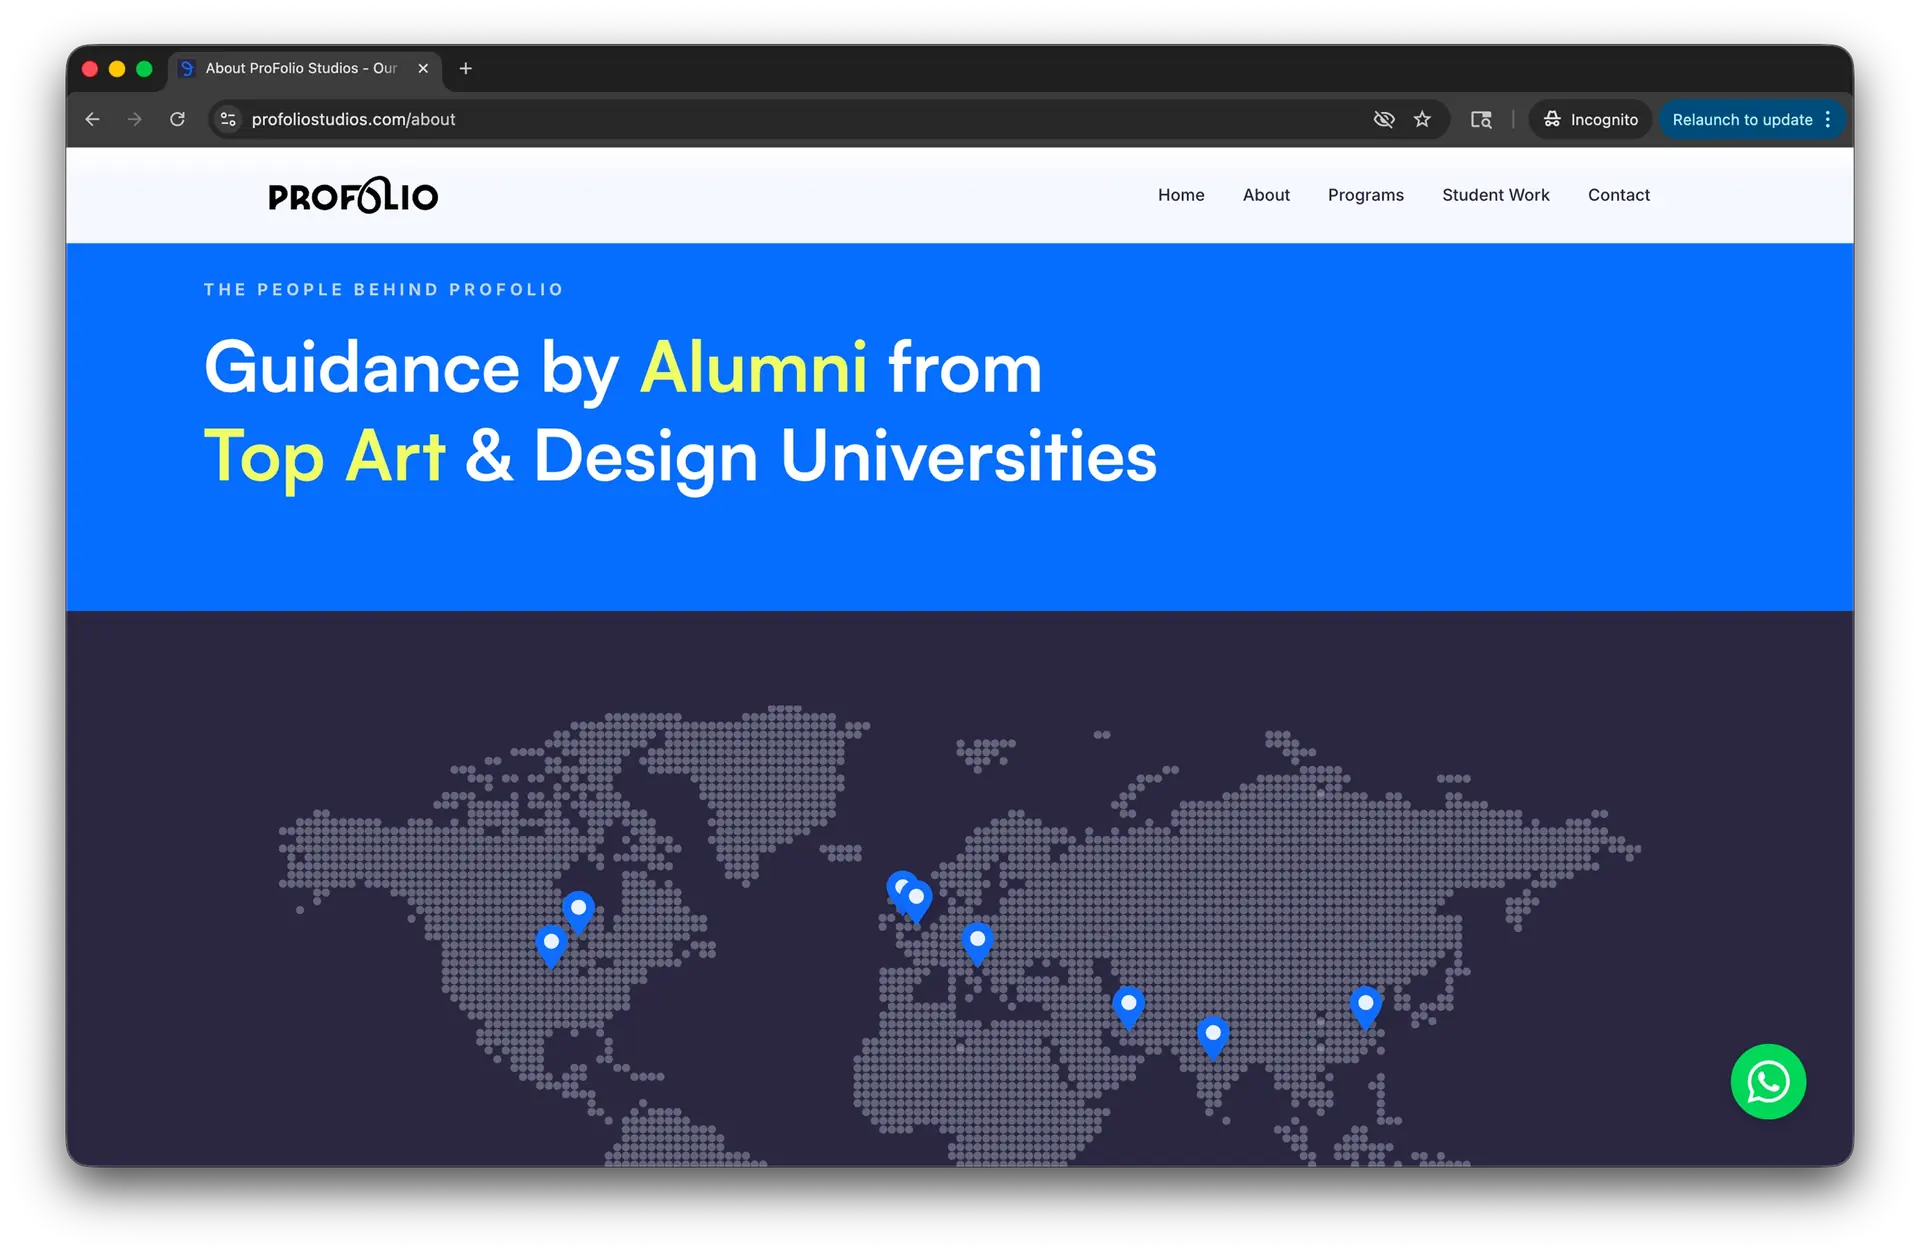The height and width of the screenshot is (1254, 1920).
Task: Click the front UK map pin
Action: (x=916, y=901)
